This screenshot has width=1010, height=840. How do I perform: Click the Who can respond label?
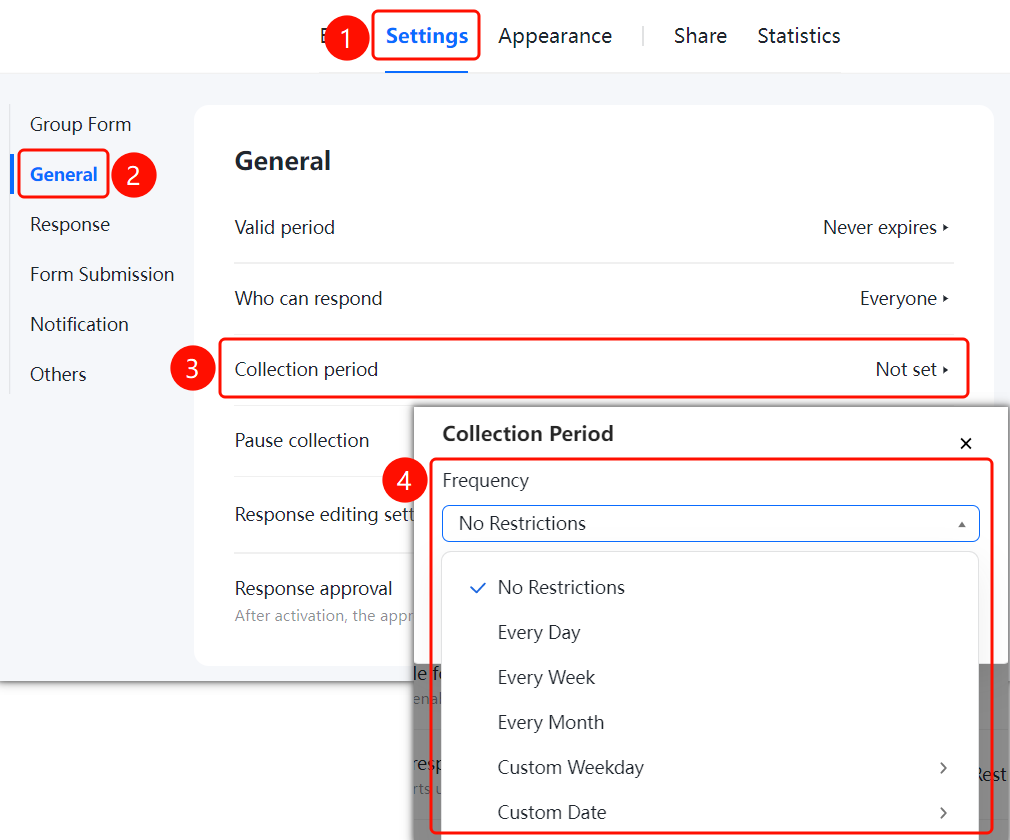[x=309, y=298]
